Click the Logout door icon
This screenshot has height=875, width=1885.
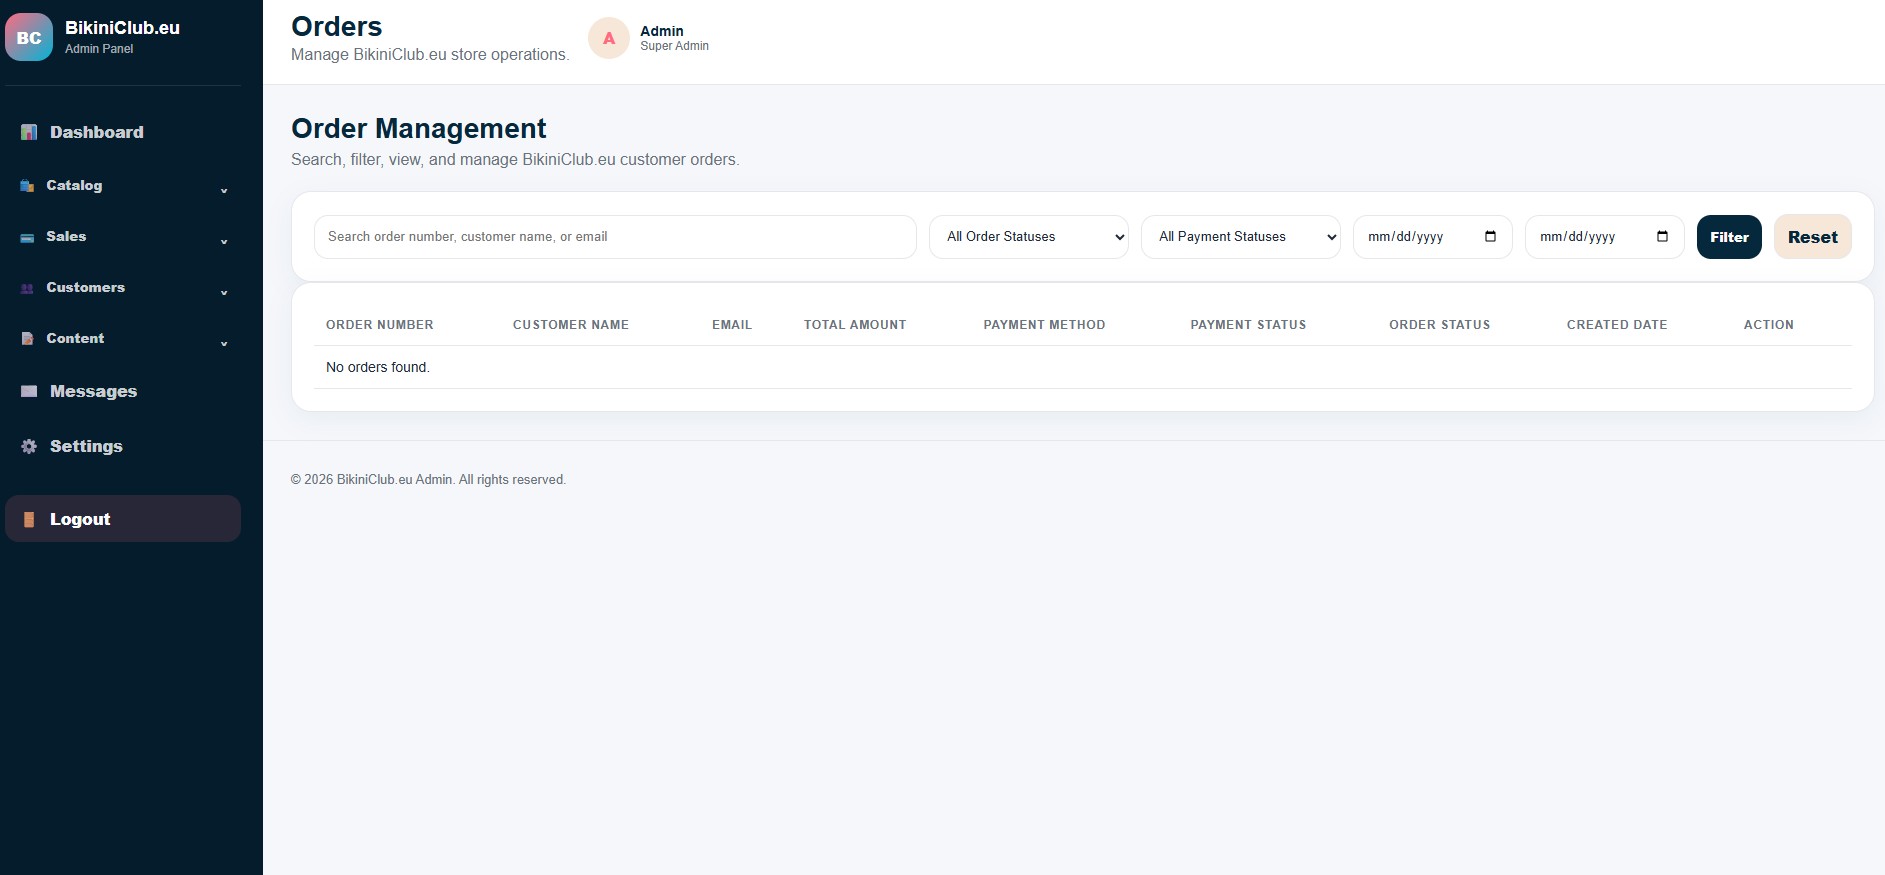[x=29, y=519]
